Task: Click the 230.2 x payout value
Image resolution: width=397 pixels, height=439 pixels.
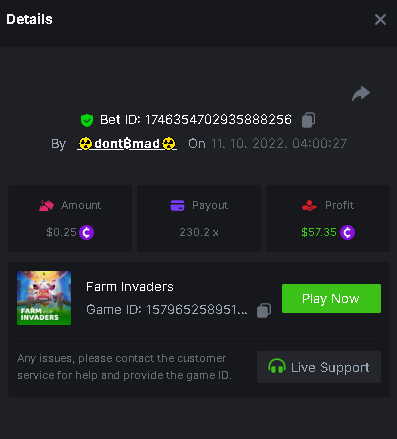Action: point(199,232)
